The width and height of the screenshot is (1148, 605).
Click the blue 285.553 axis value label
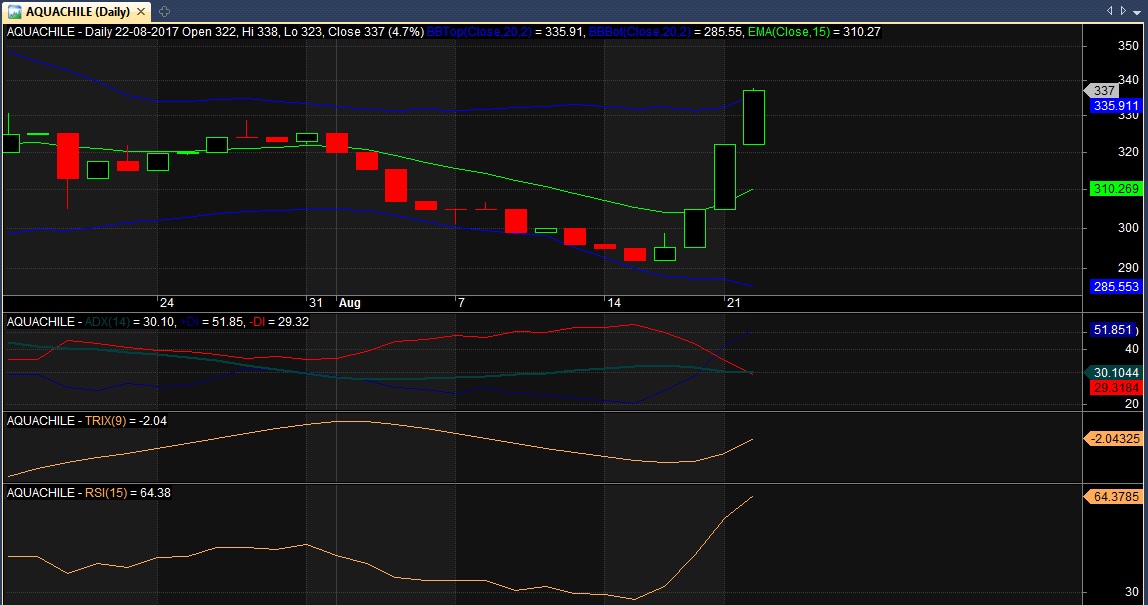pyautogui.click(x=1116, y=287)
